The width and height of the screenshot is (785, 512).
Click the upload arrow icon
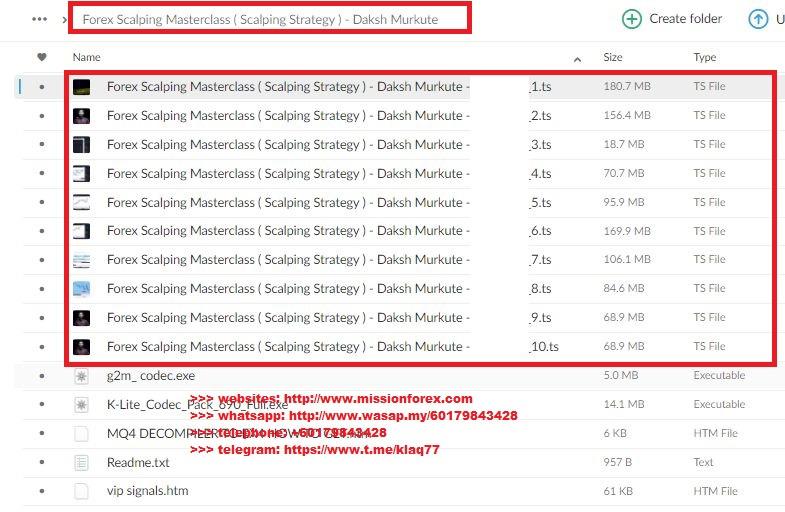(x=758, y=19)
